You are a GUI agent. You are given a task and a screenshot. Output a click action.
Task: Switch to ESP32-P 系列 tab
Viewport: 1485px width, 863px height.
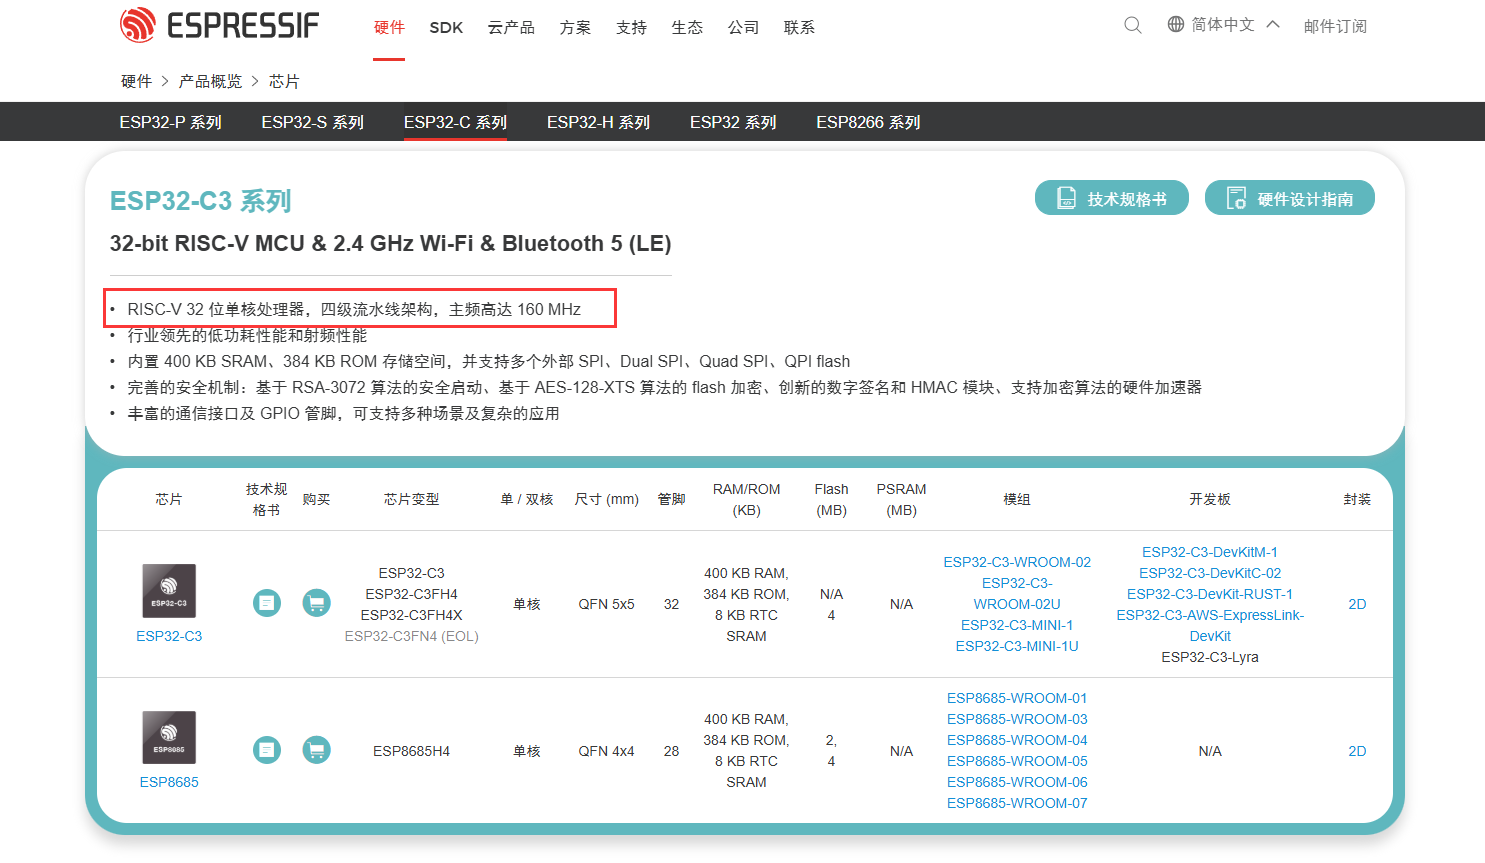[x=170, y=122]
